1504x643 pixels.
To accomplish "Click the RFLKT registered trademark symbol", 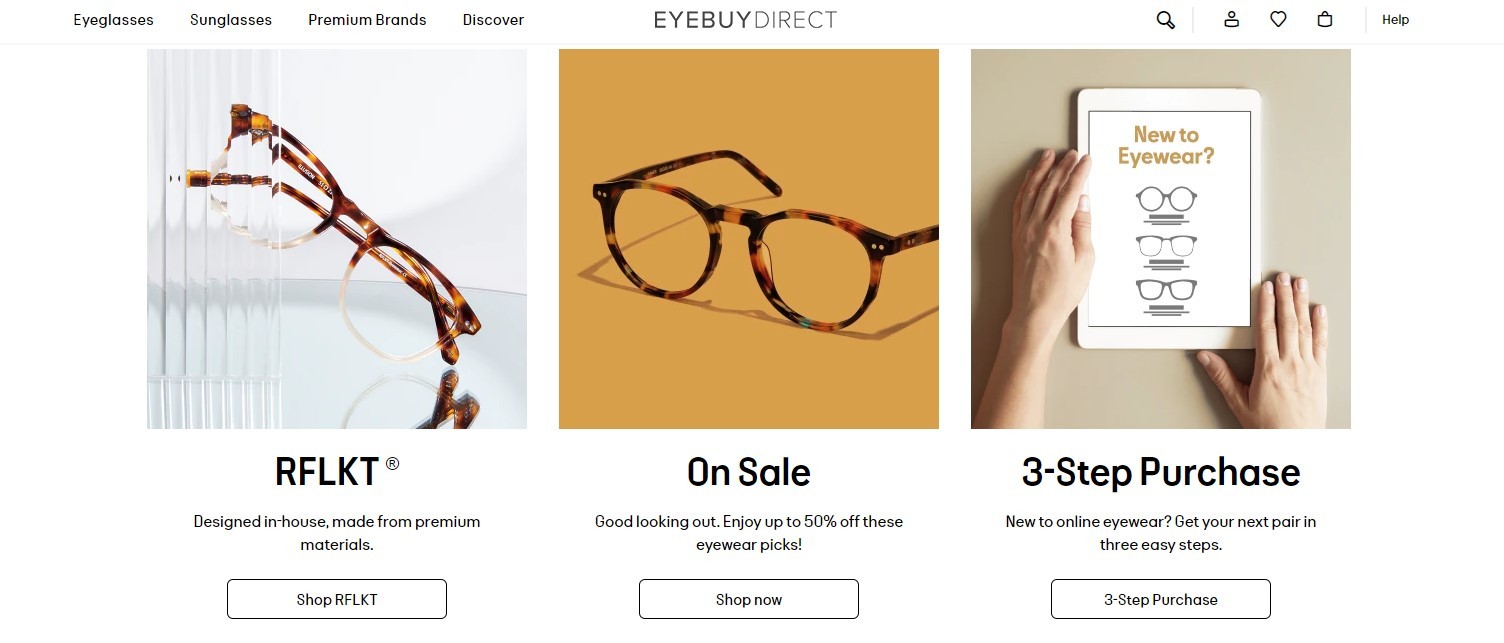I will click(x=393, y=464).
